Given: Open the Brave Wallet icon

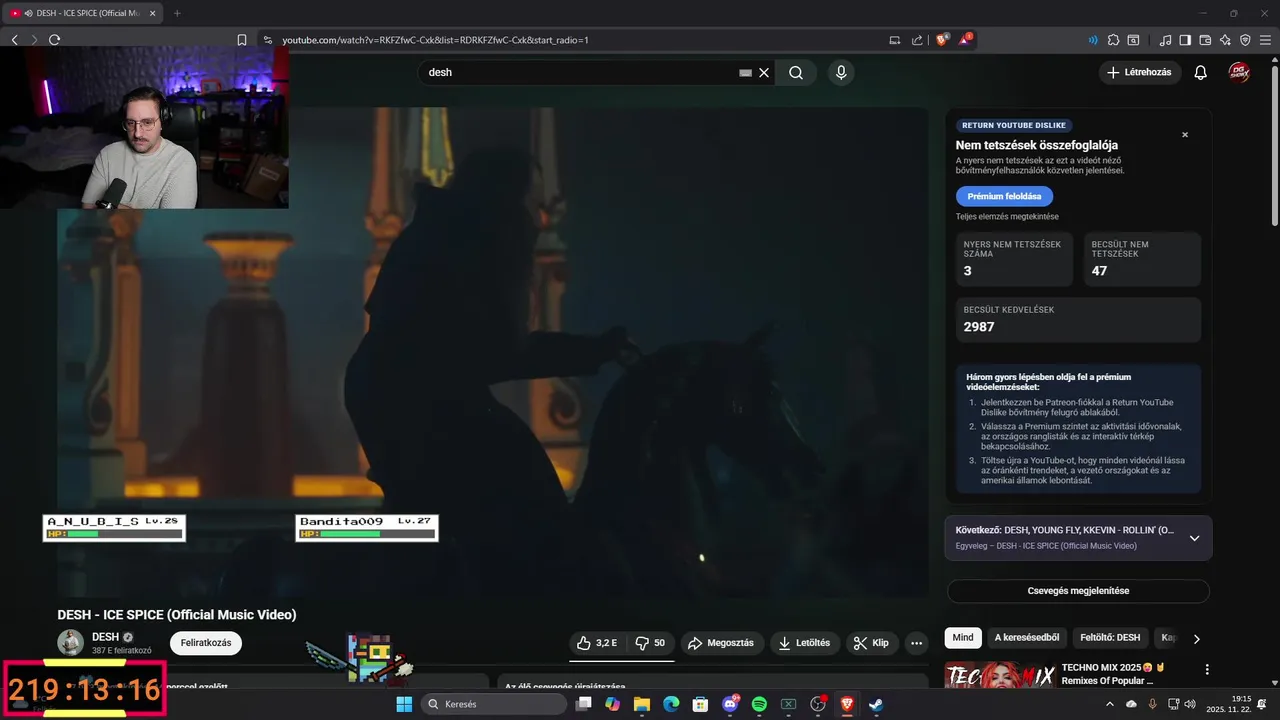Looking at the screenshot, I should pos(1205,40).
